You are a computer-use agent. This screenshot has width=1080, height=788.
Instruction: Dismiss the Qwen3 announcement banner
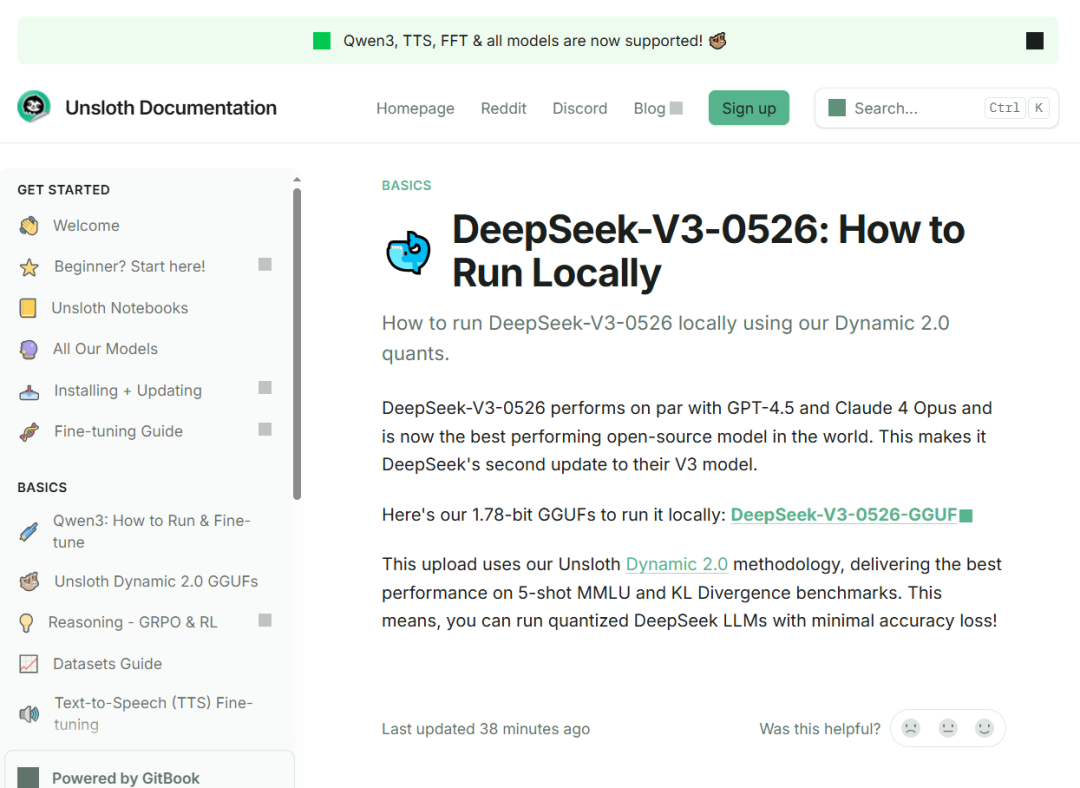pos(1035,41)
